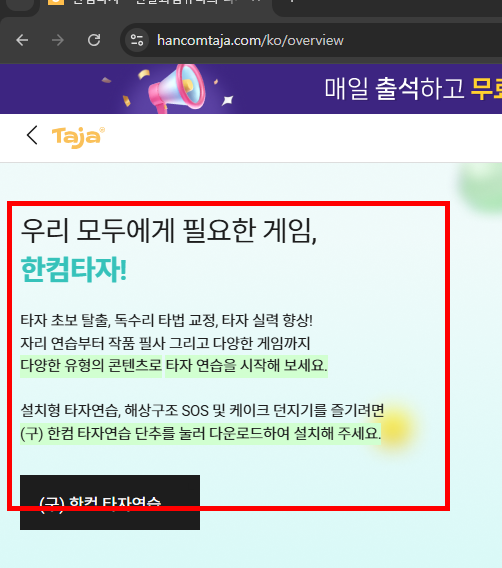Image resolution: width=502 pixels, height=568 pixels.
Task: Click highlighted text '단추를 눌러 다운로드하여 설치해 주세요.'
Action: tap(258, 433)
